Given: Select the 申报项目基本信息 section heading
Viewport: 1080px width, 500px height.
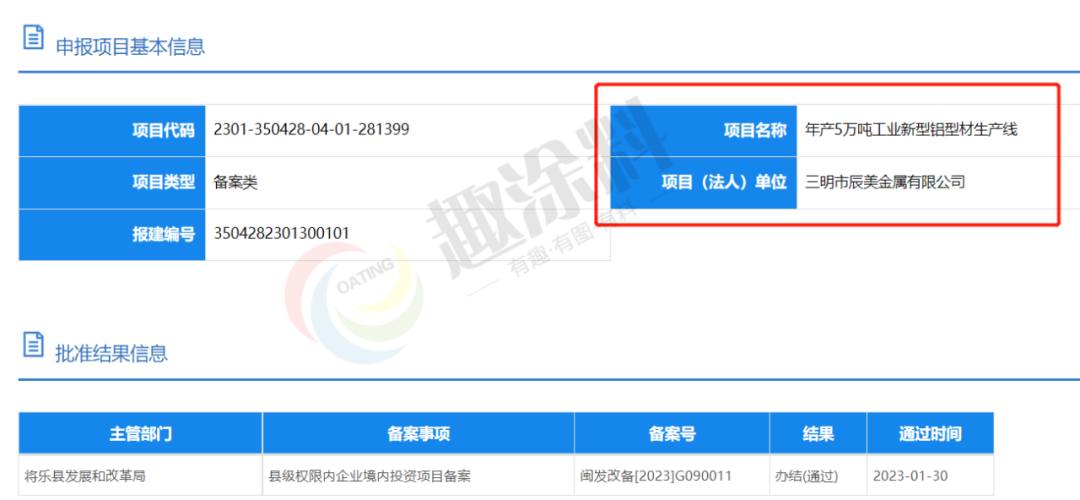Looking at the screenshot, I should tap(130, 46).
